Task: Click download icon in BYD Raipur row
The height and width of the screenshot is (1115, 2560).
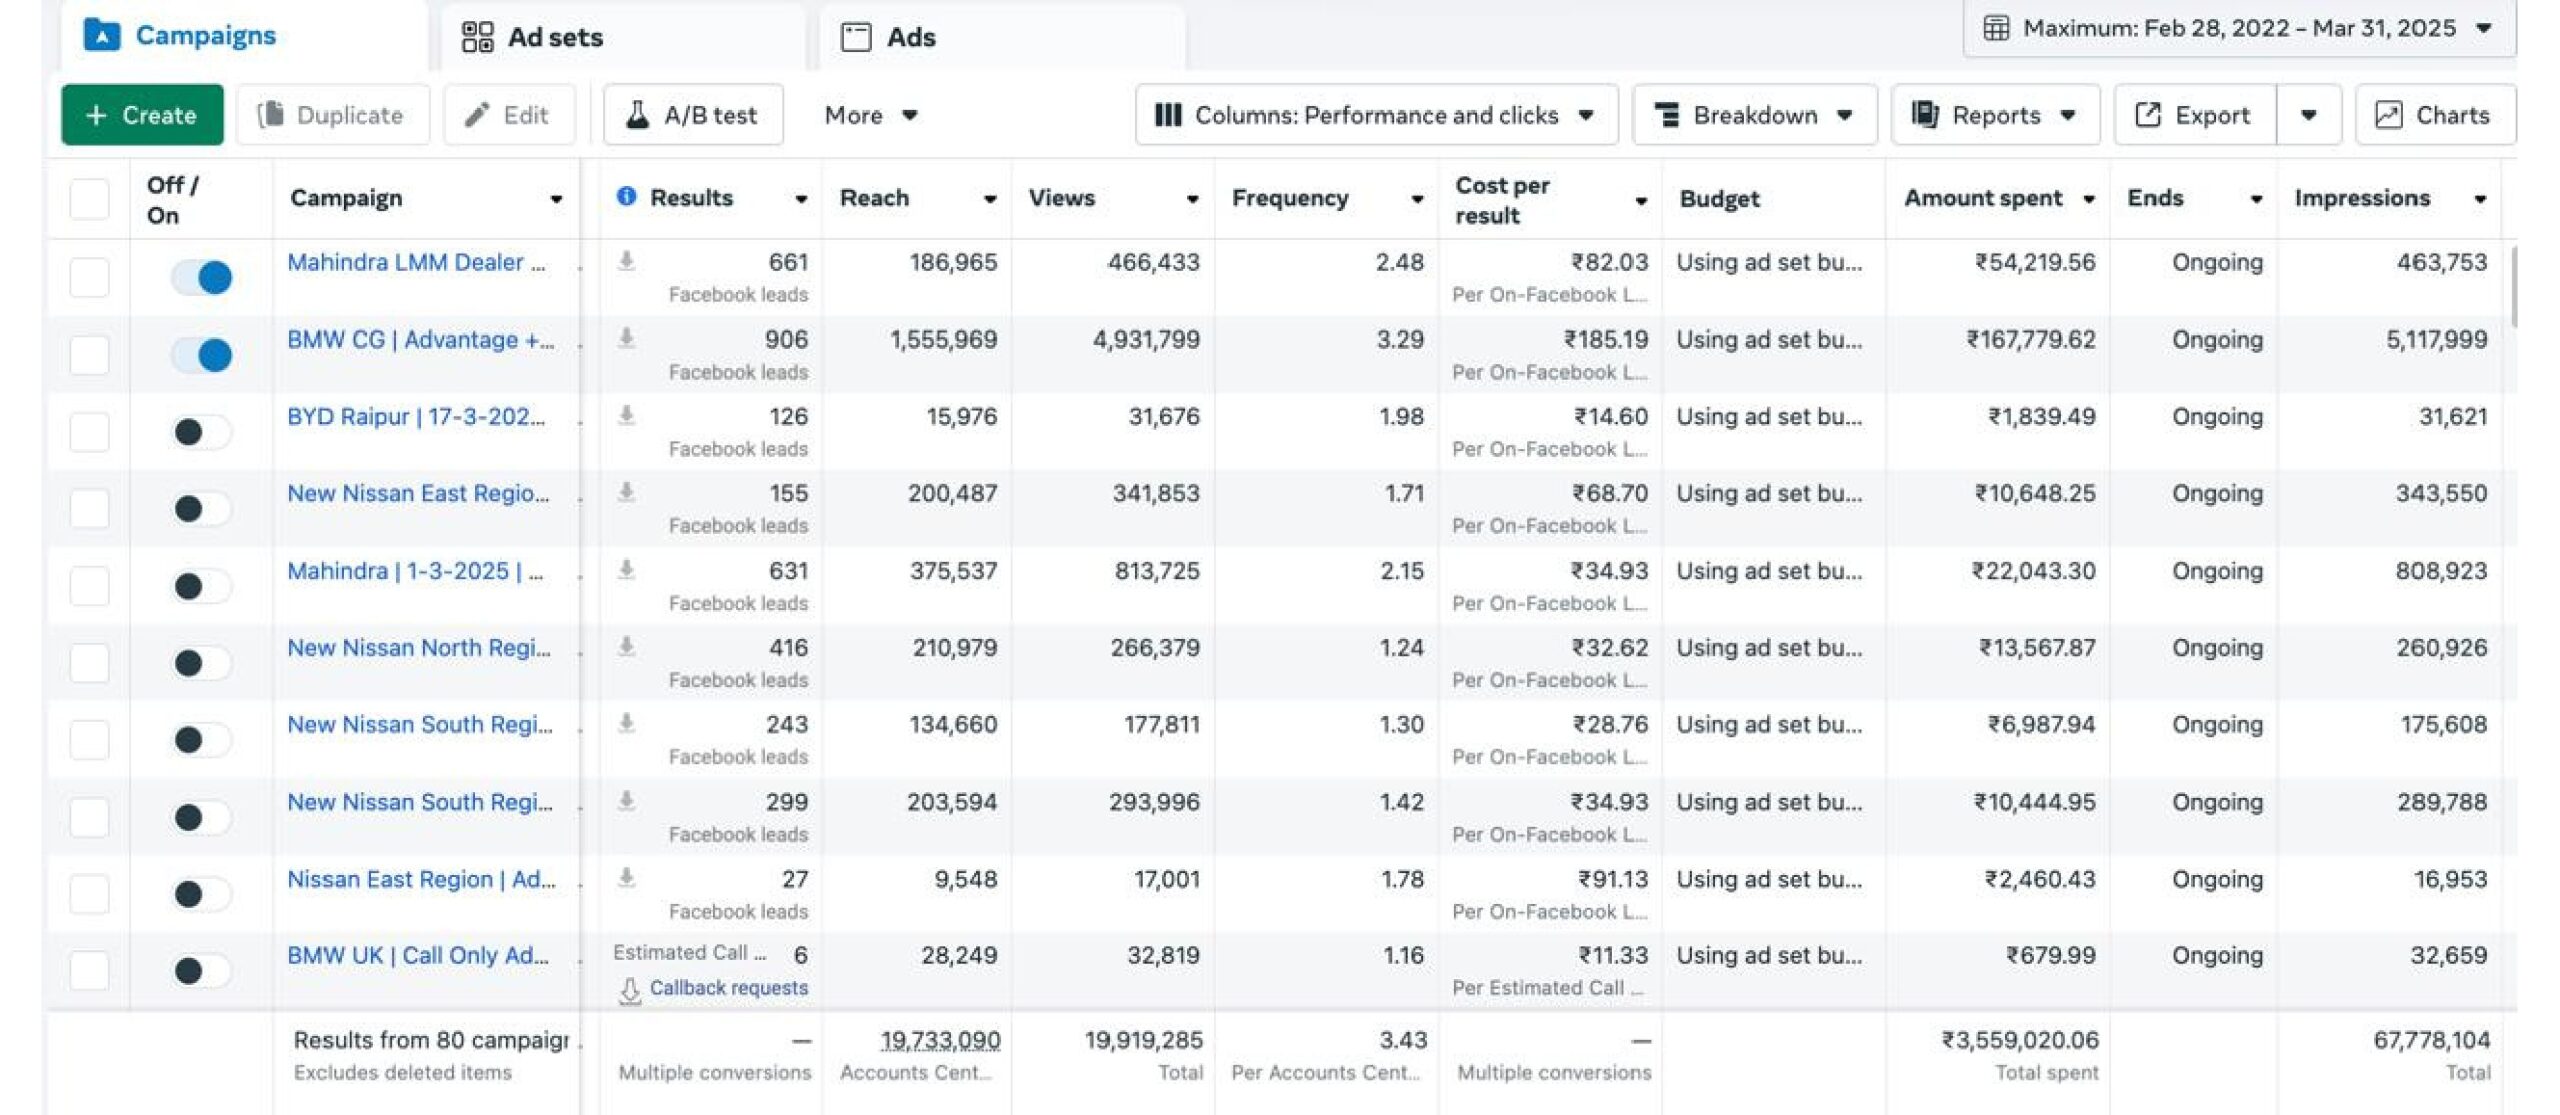Action: 626,415
